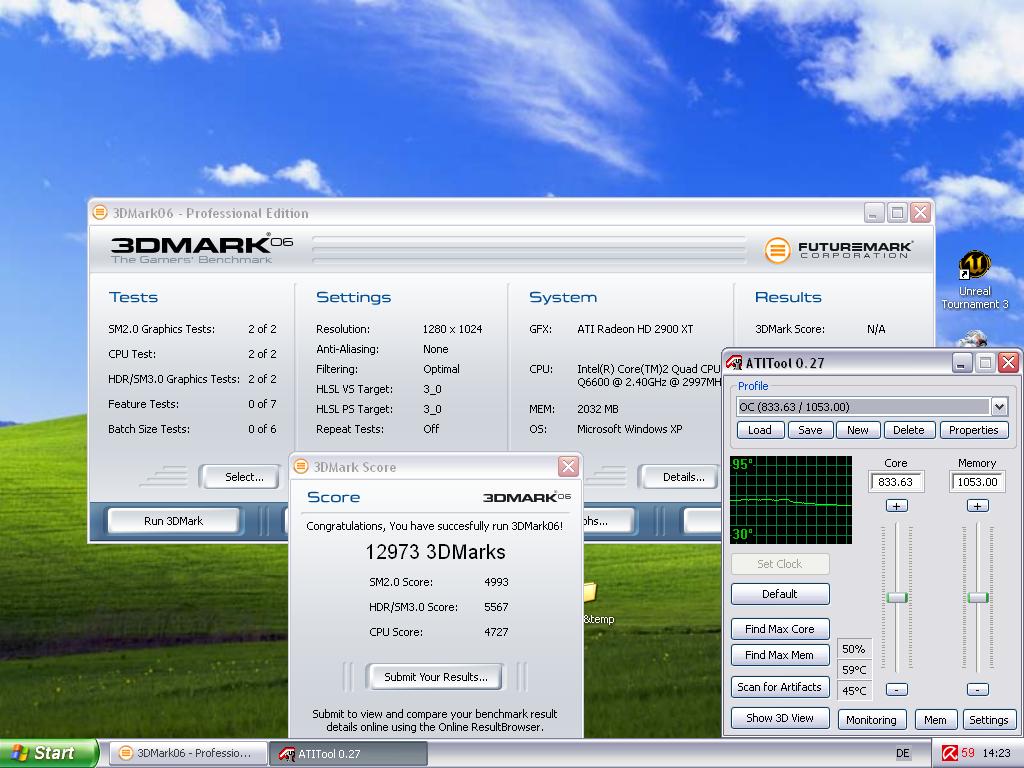
Task: Click Default clocks button
Action: (780, 594)
